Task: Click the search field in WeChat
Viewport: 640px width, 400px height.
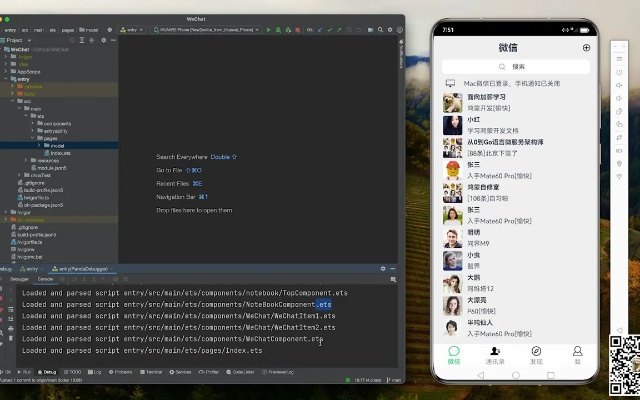Action: pos(515,66)
